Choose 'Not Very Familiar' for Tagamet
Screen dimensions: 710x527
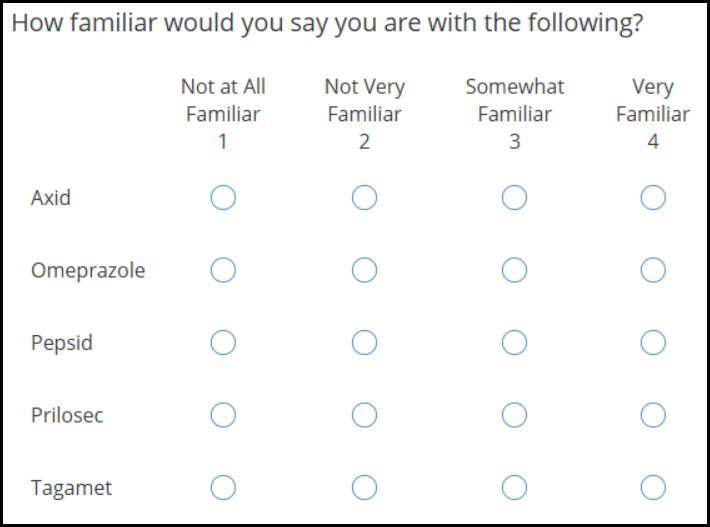(364, 488)
